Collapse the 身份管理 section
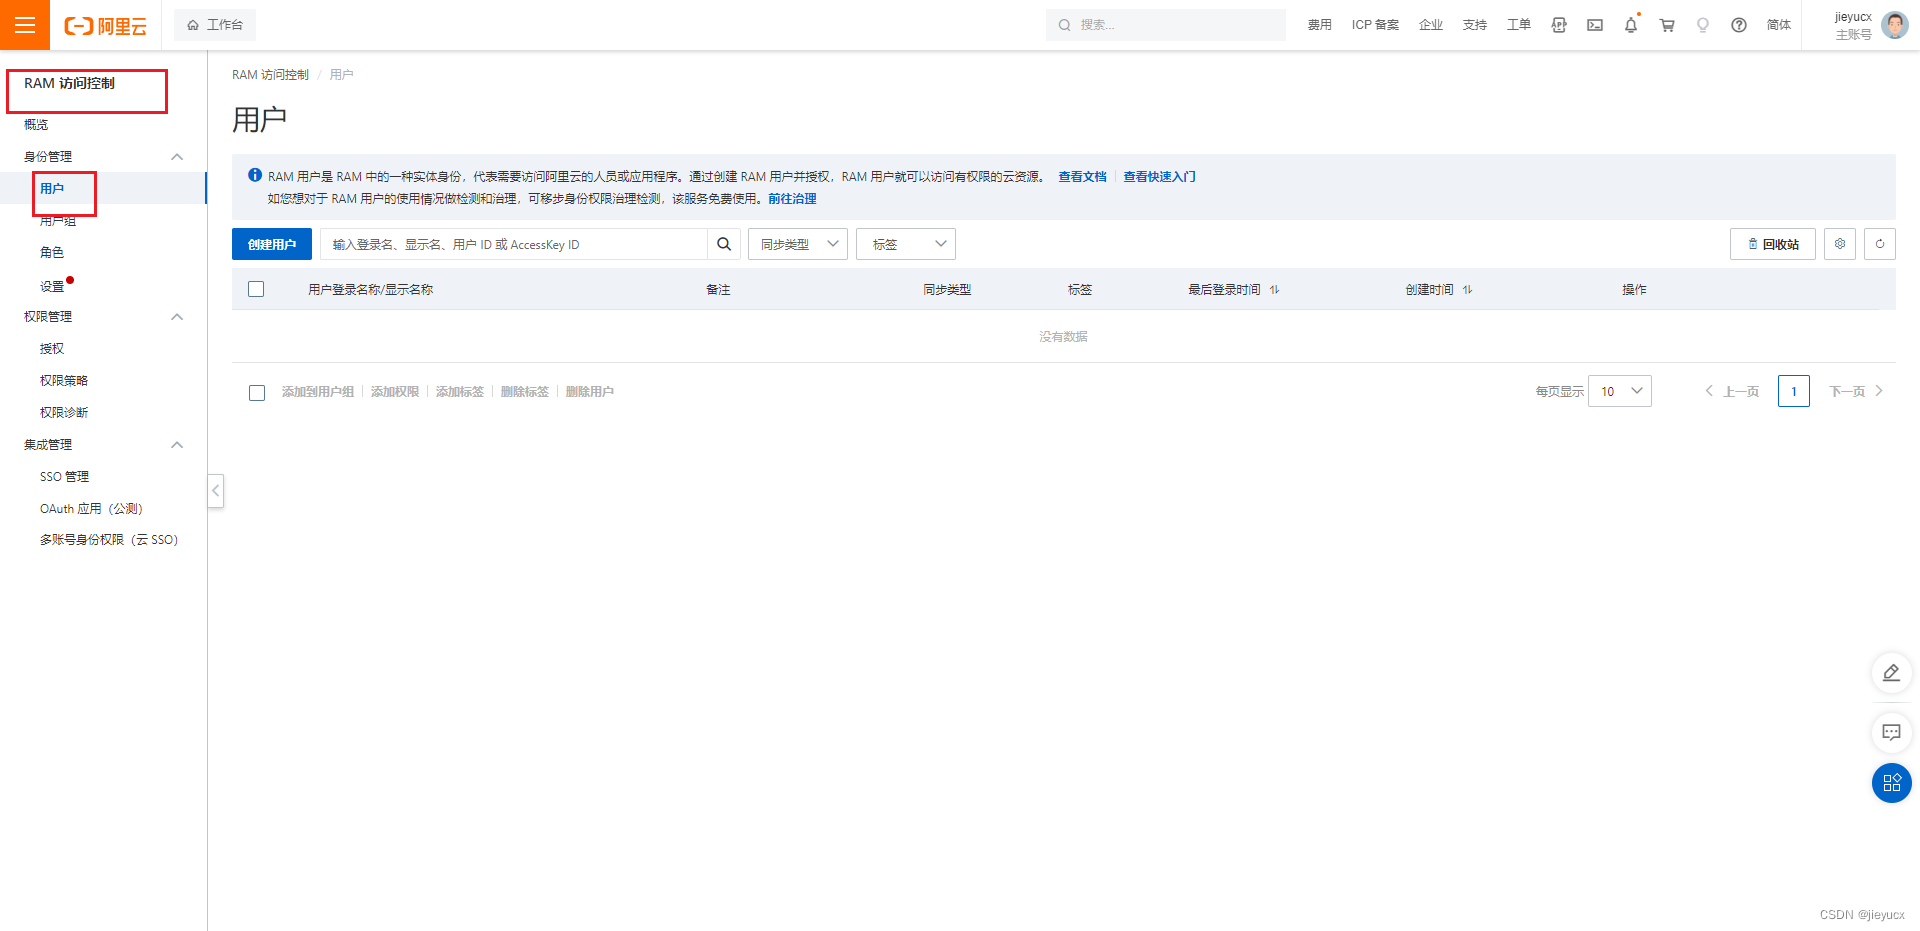This screenshot has width=1920, height=931. click(177, 157)
